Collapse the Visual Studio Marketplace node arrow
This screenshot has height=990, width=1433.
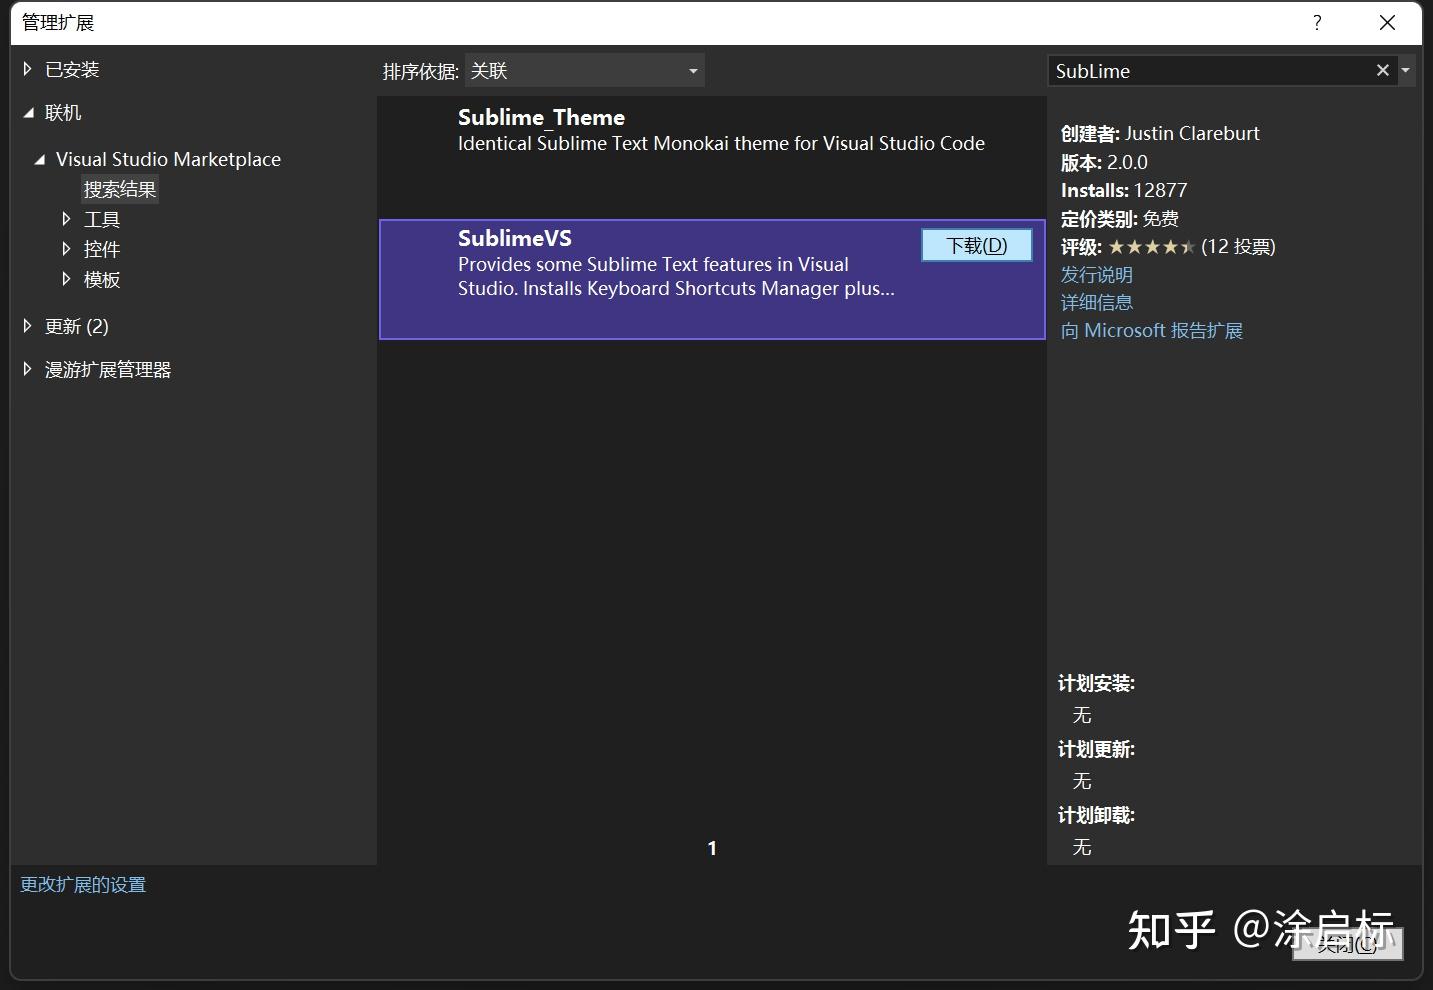pos(39,159)
